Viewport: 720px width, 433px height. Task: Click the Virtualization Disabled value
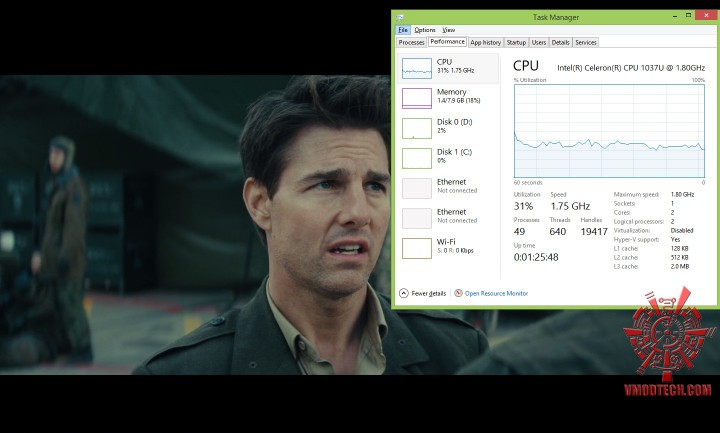click(x=681, y=231)
